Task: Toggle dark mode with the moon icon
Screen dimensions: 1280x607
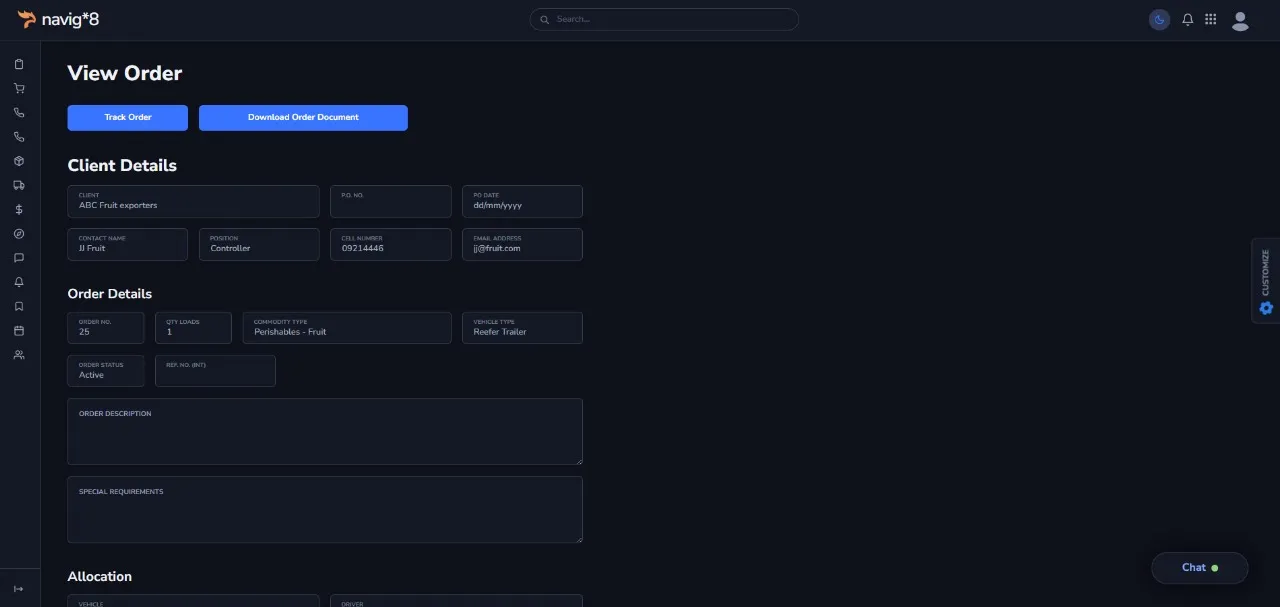Action: click(1159, 19)
